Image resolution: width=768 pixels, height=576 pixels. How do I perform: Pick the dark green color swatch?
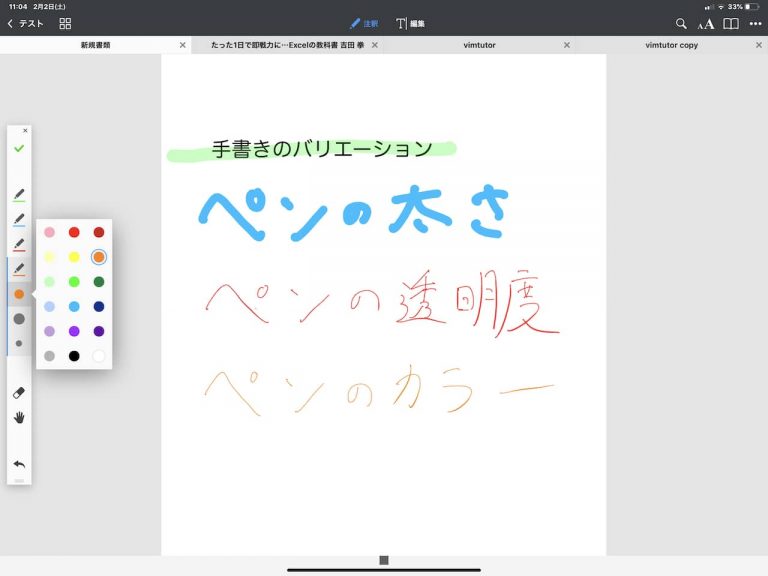[x=99, y=282]
